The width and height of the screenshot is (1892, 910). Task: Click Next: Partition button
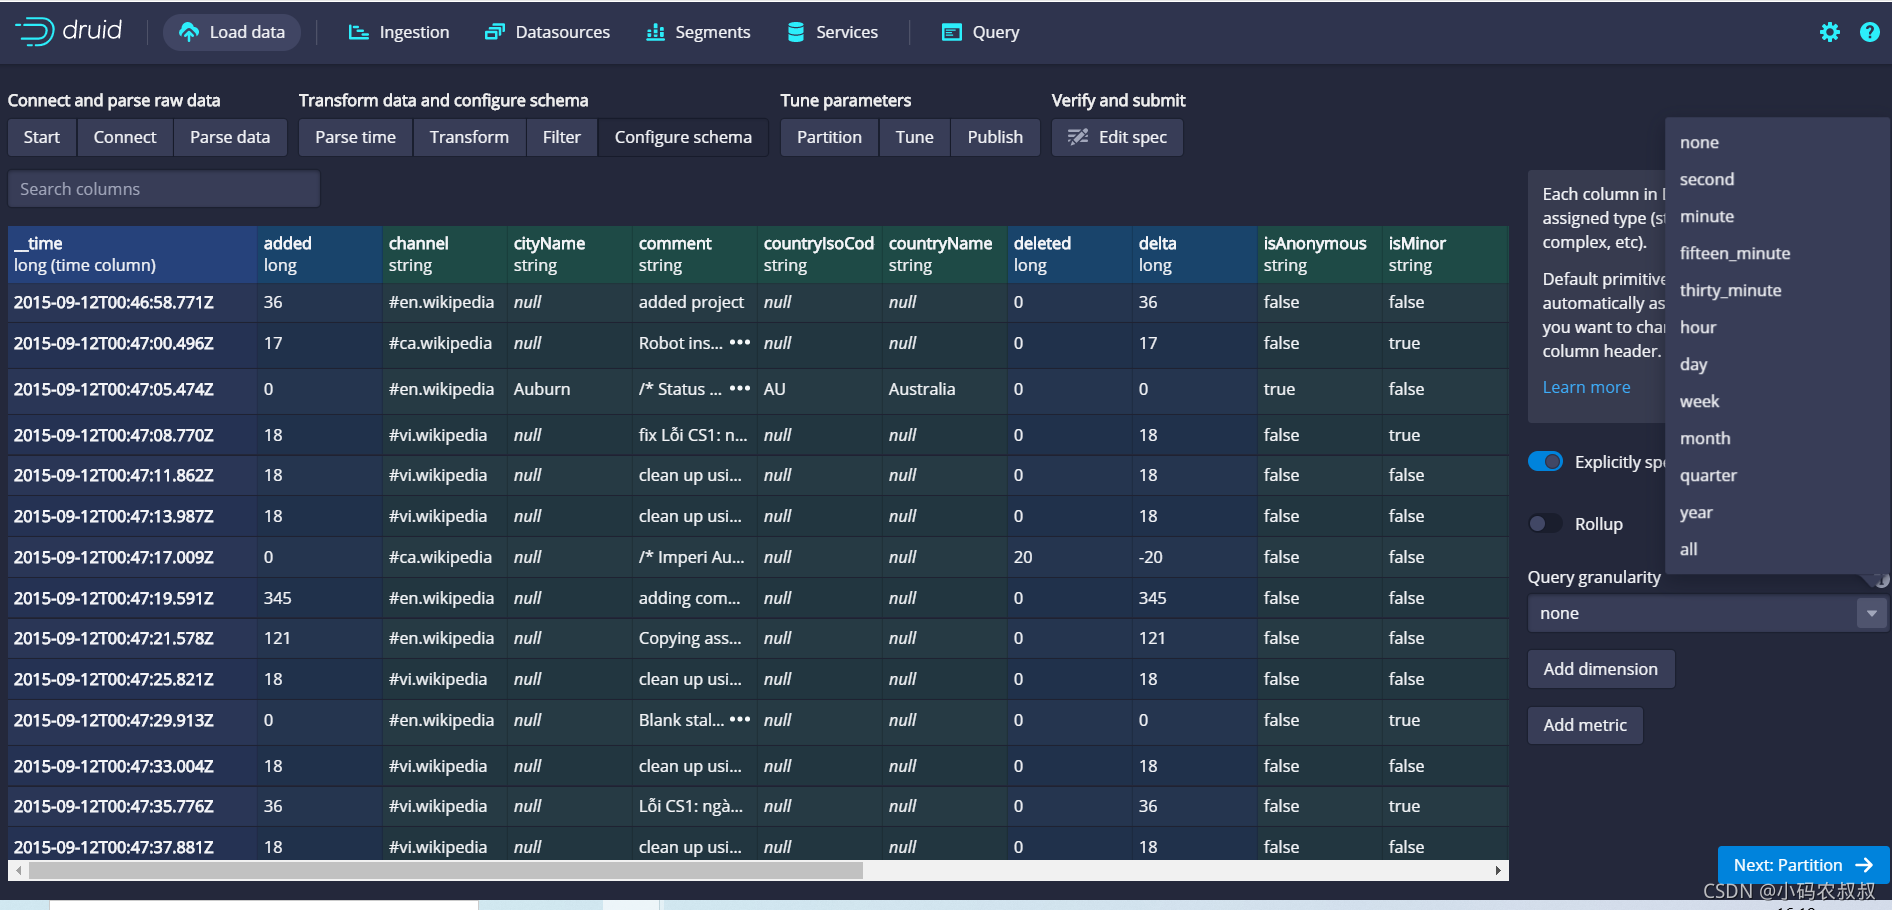point(1803,865)
